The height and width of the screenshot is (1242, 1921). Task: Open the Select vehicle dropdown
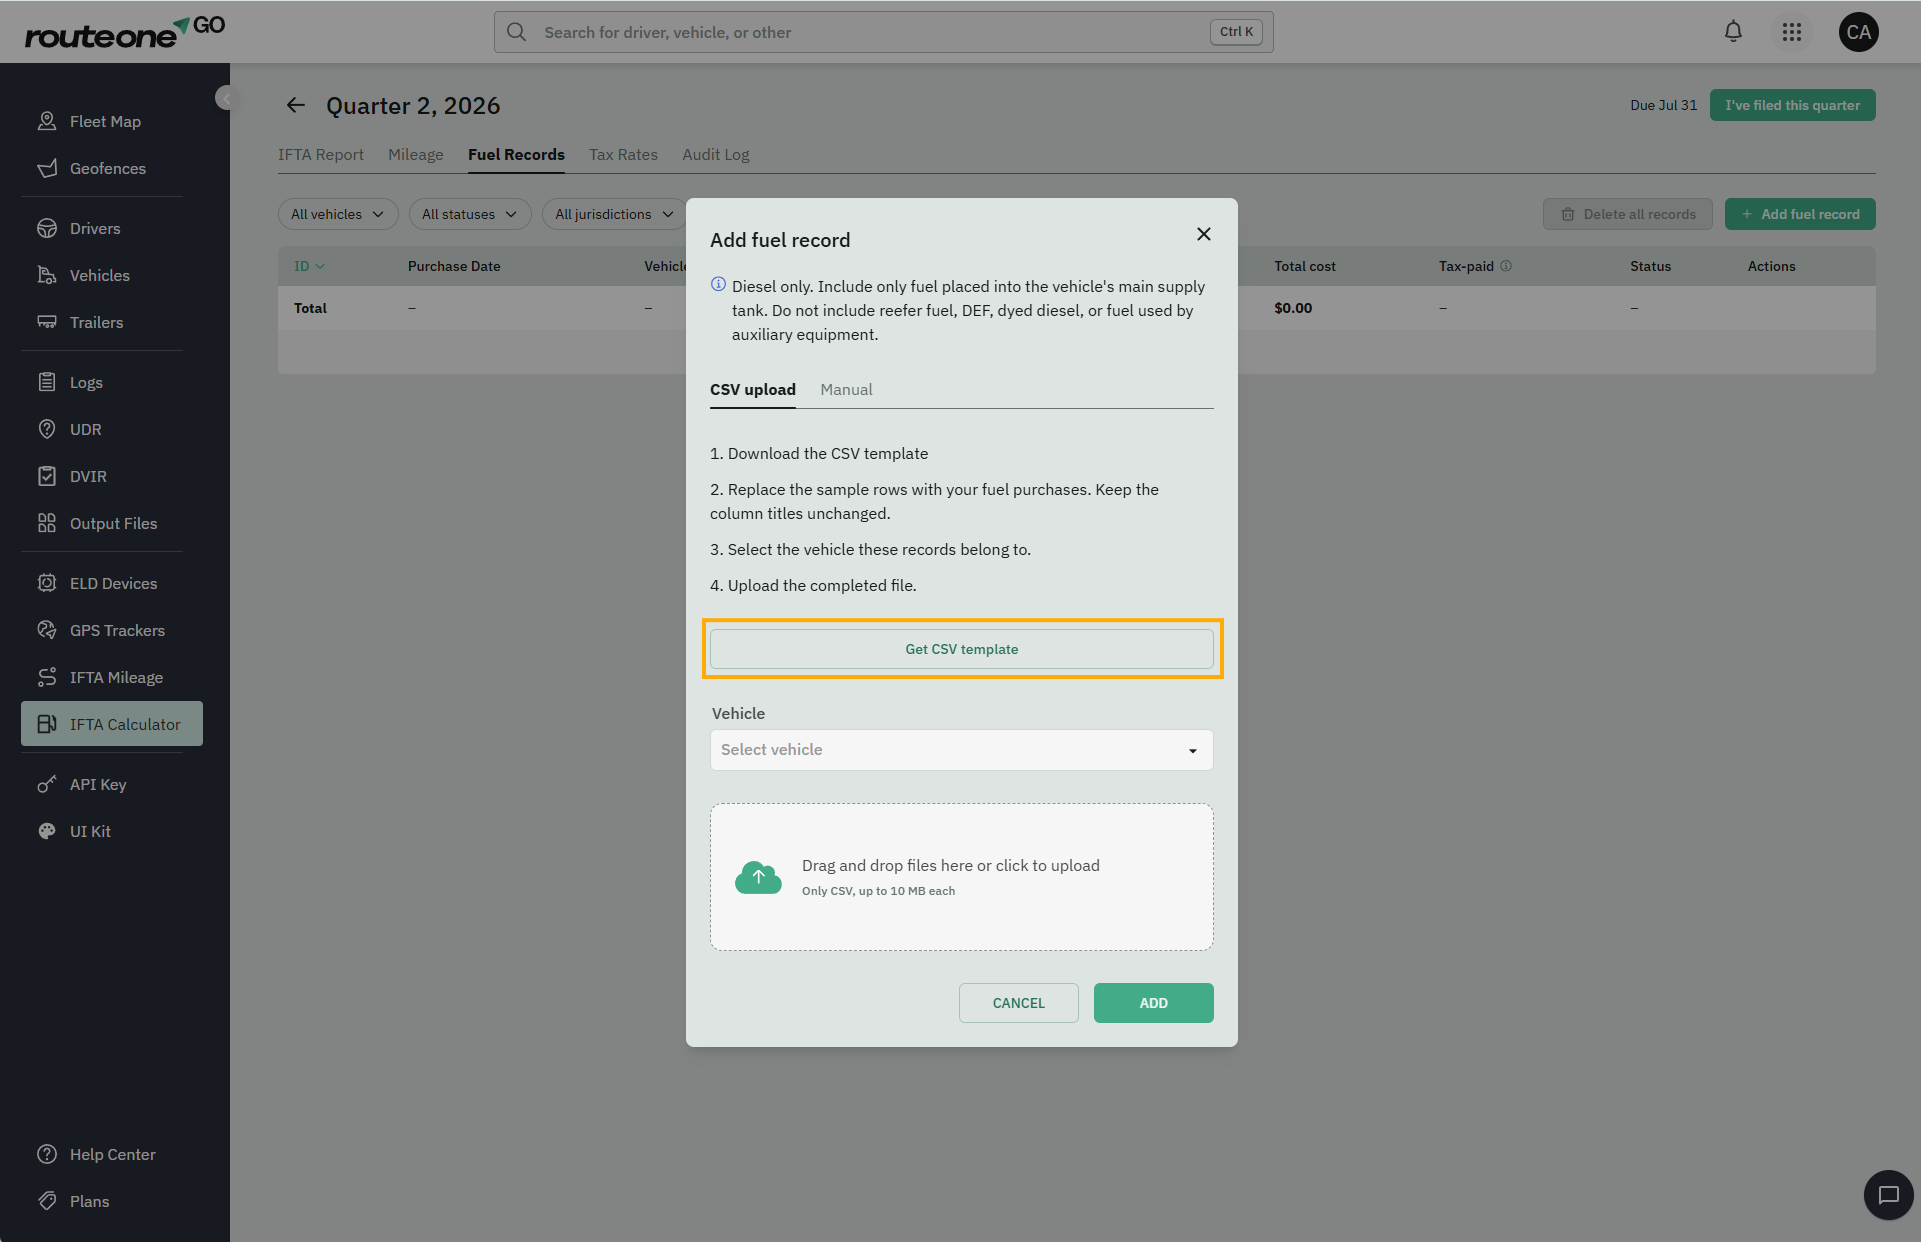pyautogui.click(x=962, y=750)
